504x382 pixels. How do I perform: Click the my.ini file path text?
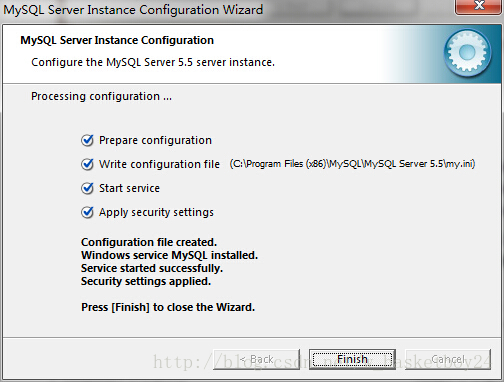pos(352,164)
